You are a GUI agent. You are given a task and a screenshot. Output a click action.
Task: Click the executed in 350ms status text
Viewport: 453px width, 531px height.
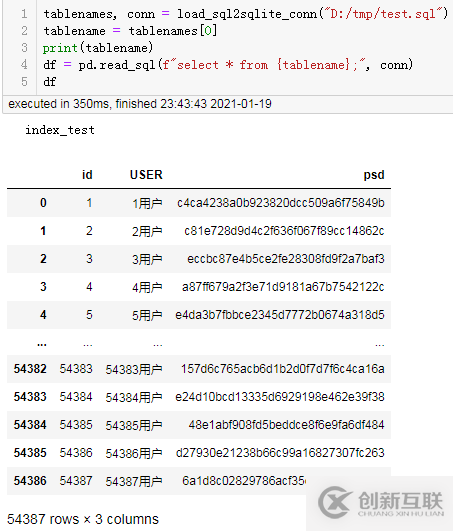coord(140,104)
